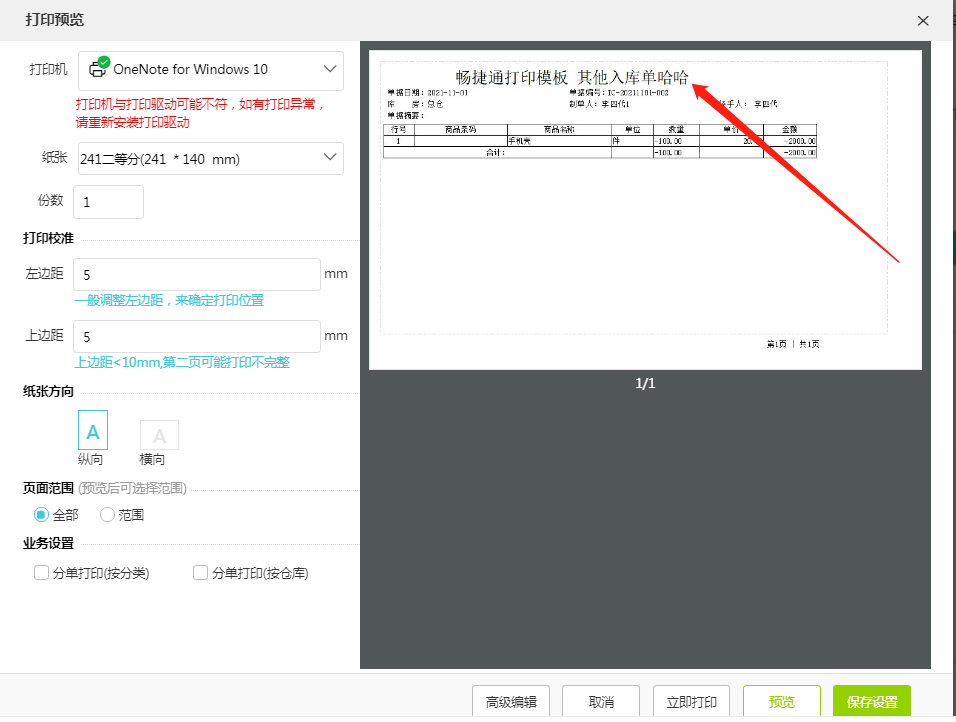Click the 纸张方向 section heading
956x722 pixels.
pos(48,391)
